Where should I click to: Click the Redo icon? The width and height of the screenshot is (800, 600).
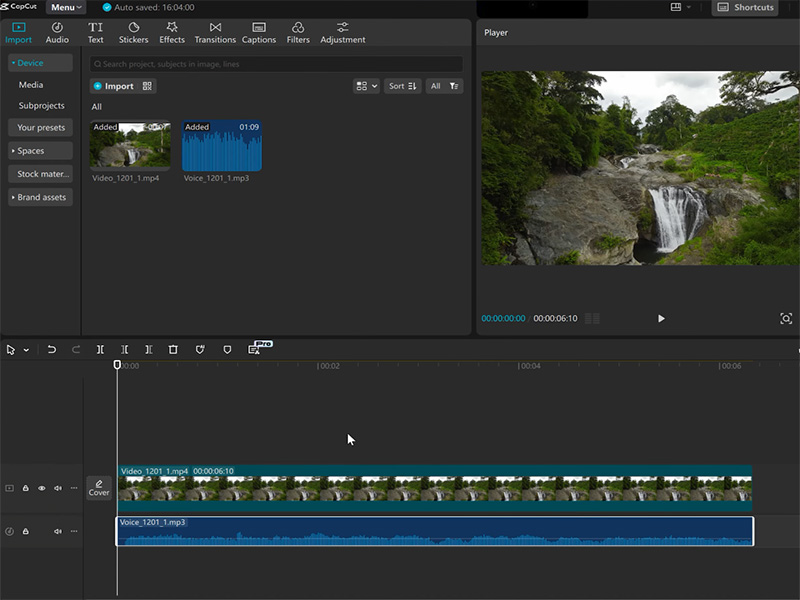tap(76, 349)
